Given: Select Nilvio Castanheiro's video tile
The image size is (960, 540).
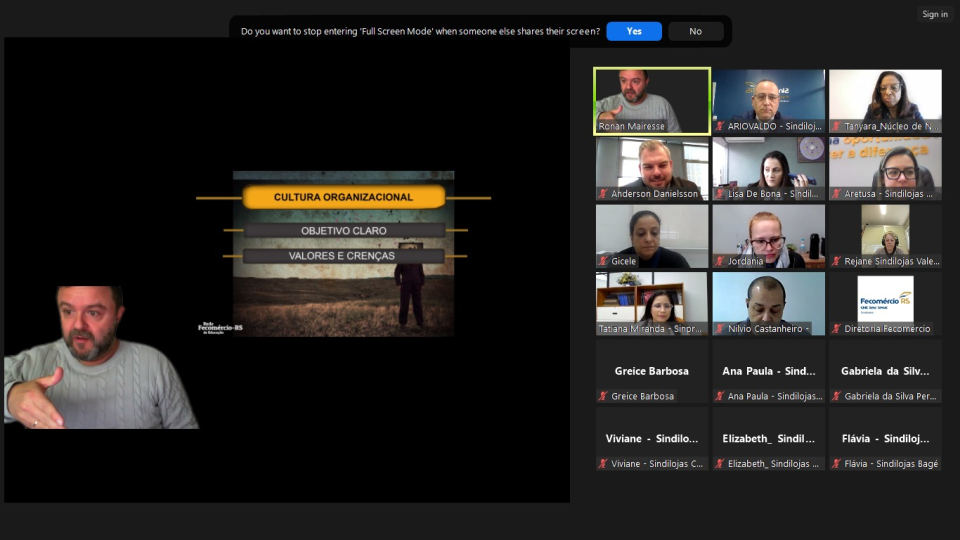Looking at the screenshot, I should 768,299.
